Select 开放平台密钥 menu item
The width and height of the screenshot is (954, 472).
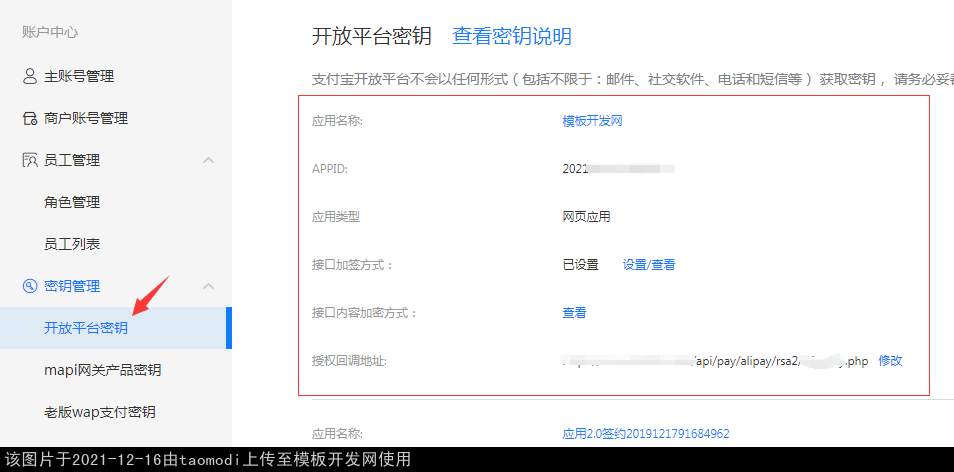click(x=86, y=328)
